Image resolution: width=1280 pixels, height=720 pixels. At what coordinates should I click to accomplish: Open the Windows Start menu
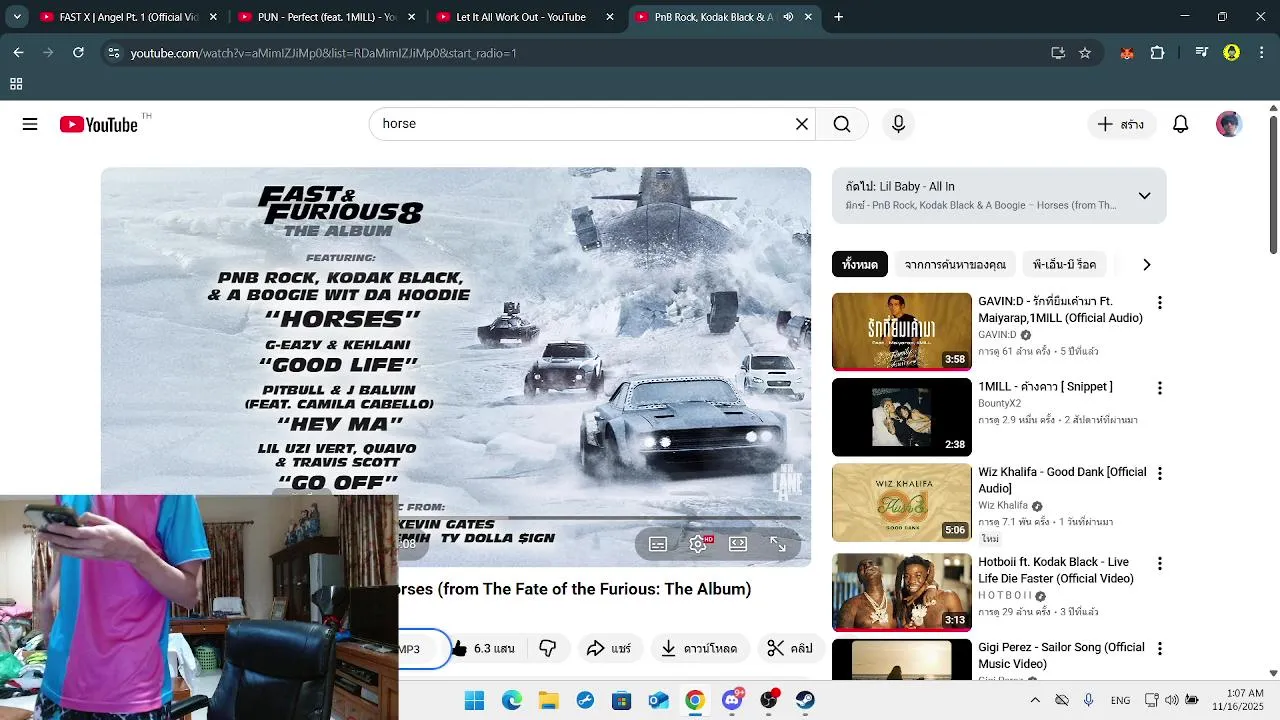pyautogui.click(x=474, y=700)
